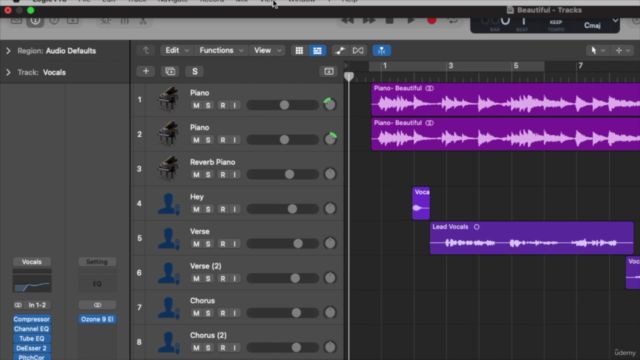This screenshot has height=360, width=640.
Task: Click the Record button in transport
Action: pyautogui.click(x=431, y=20)
